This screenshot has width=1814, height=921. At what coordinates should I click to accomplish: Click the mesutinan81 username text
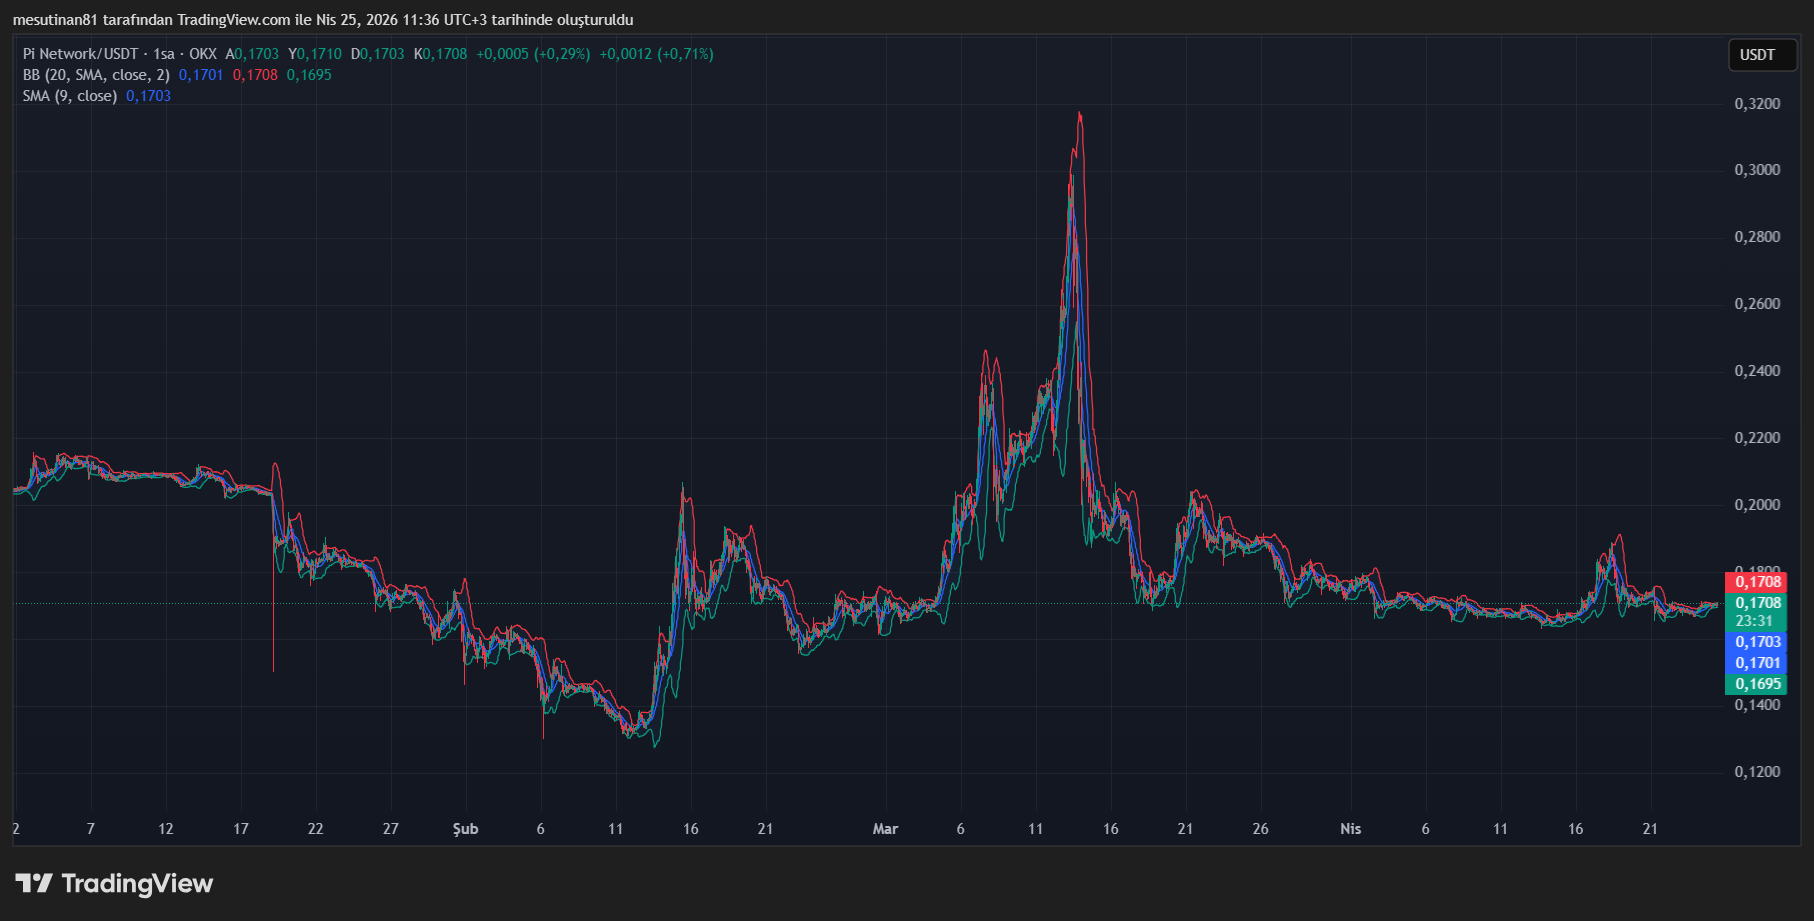coord(55,18)
